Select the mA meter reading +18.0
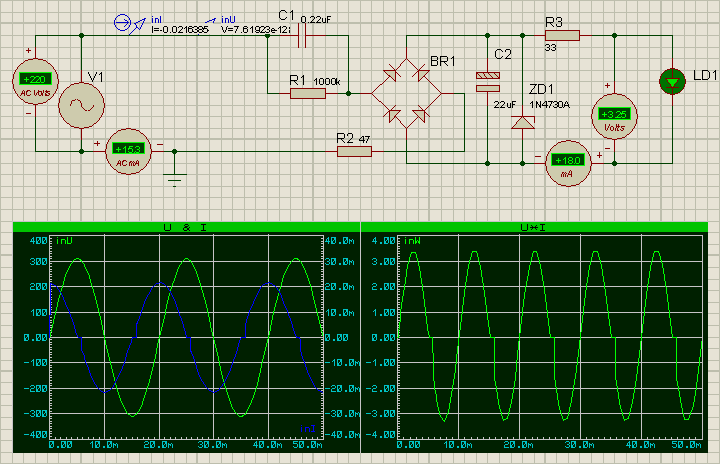The image size is (720, 464). 568,162
